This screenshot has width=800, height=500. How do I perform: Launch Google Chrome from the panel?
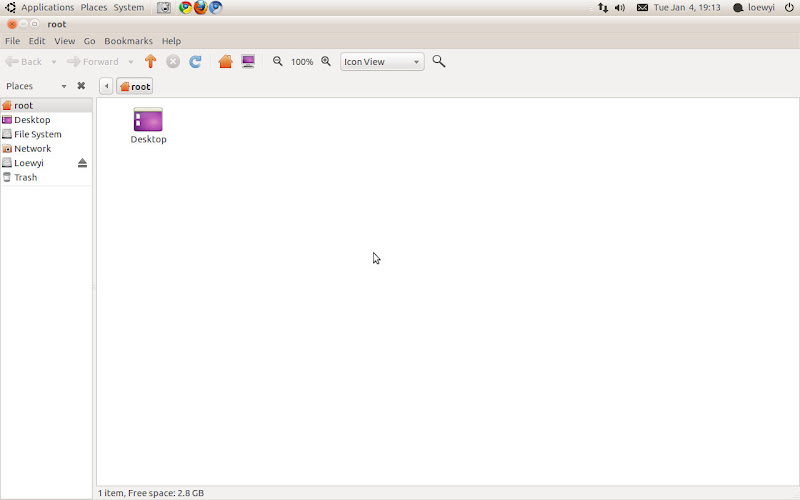point(185,7)
